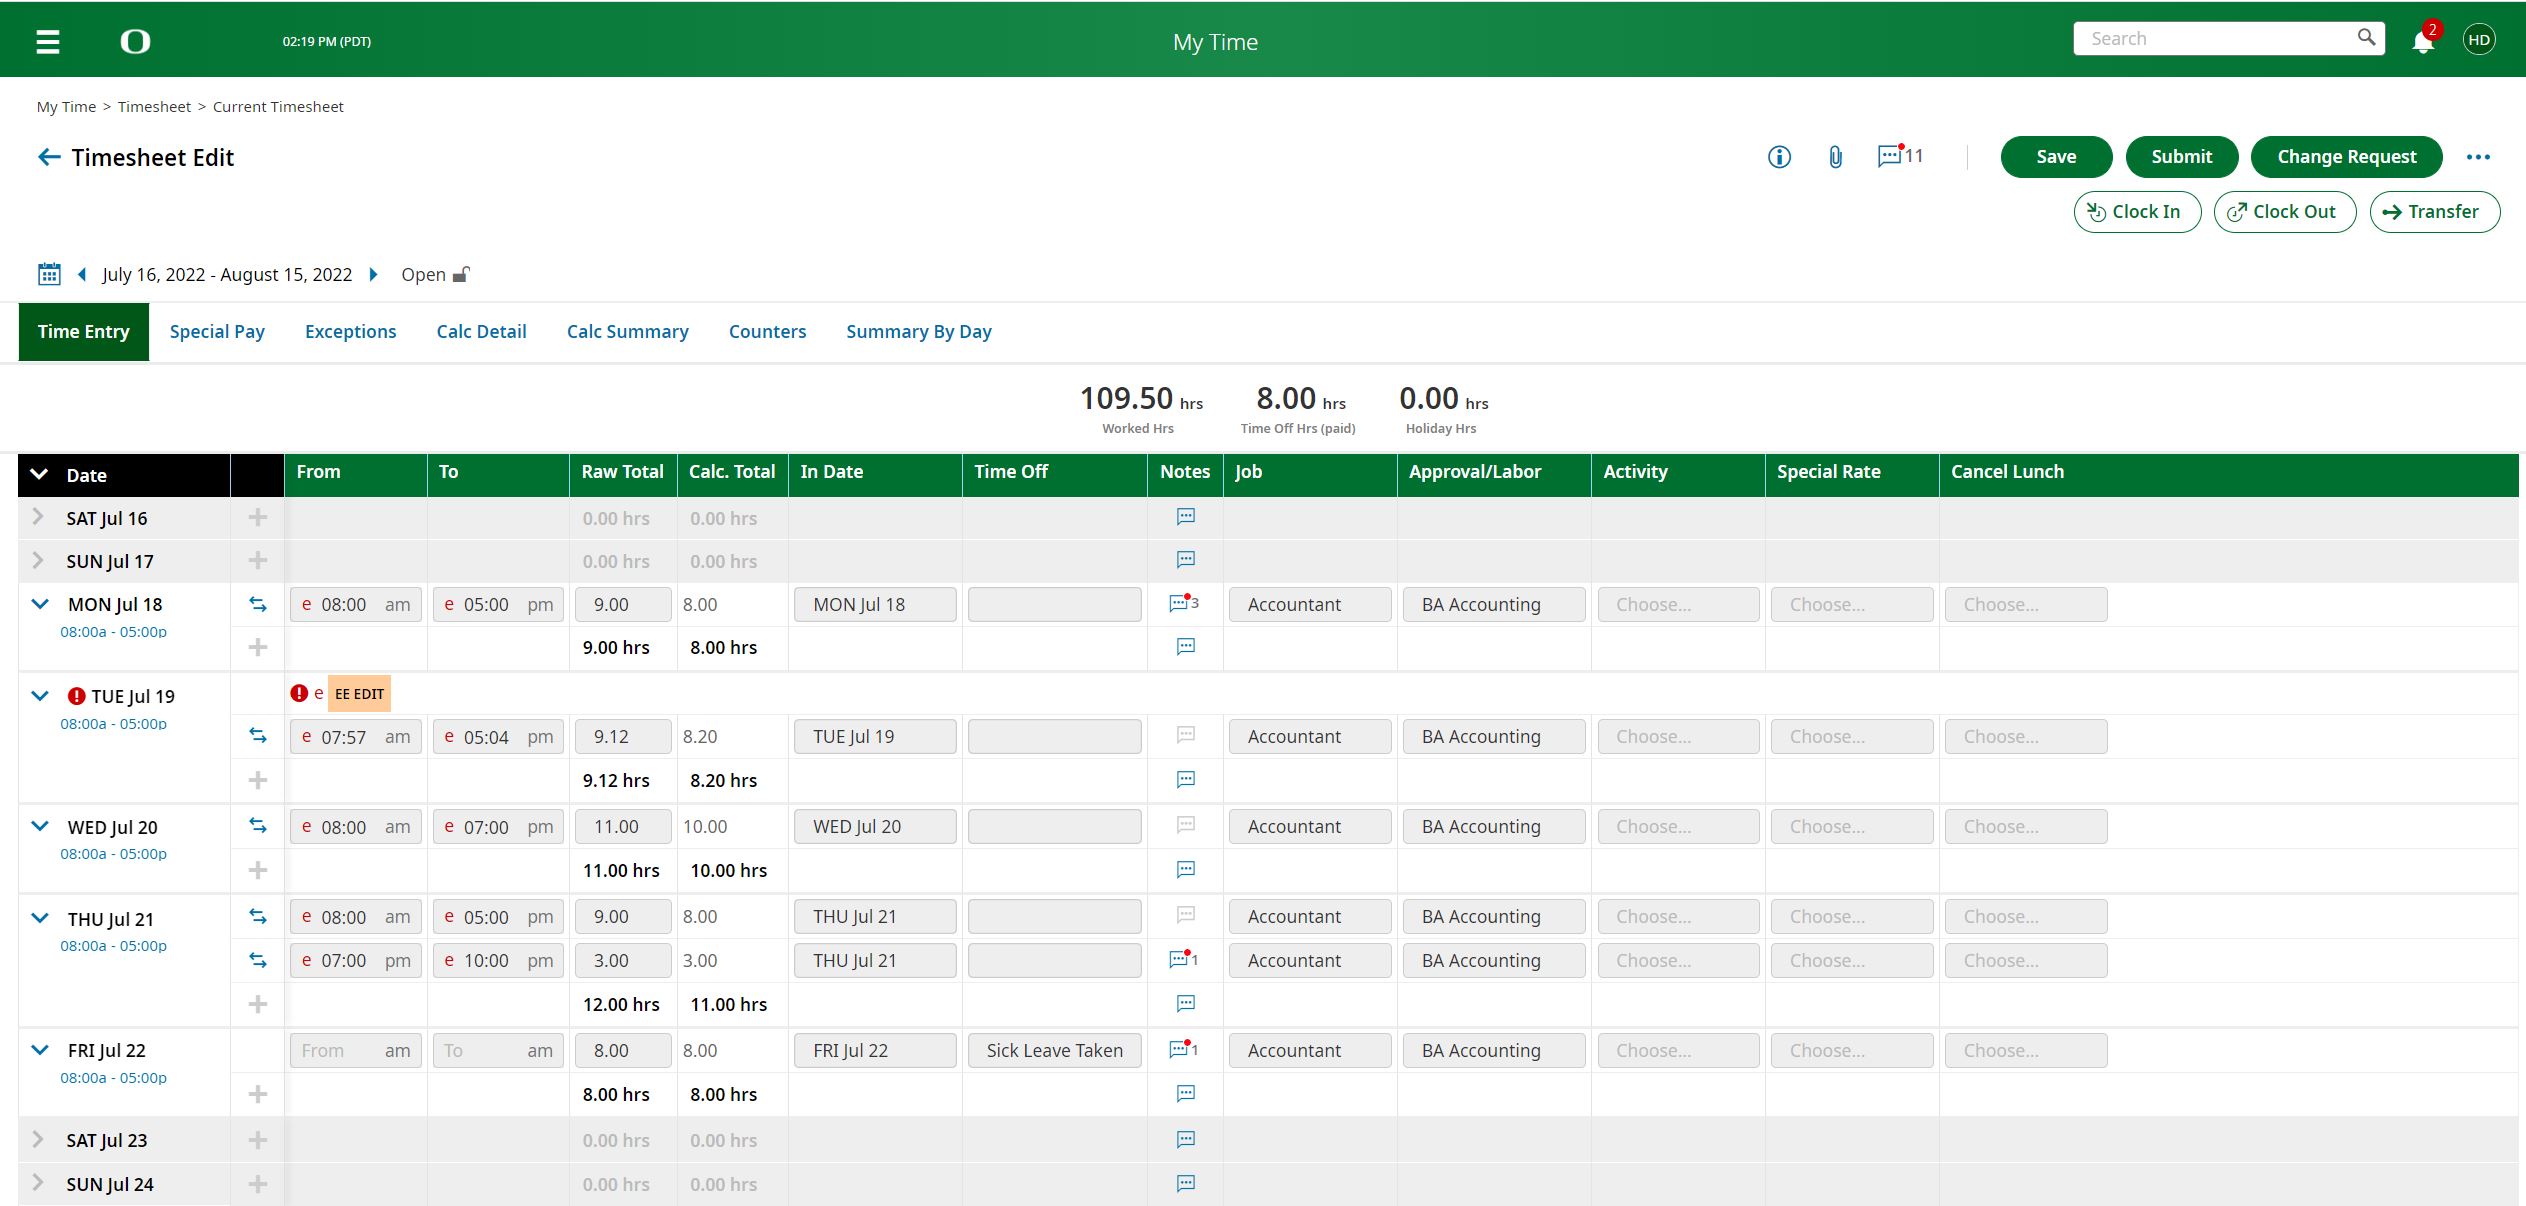Toggle the row swap icon on MON Jul 18
Viewport: 2526px width, 1206px height.
pyautogui.click(x=256, y=604)
